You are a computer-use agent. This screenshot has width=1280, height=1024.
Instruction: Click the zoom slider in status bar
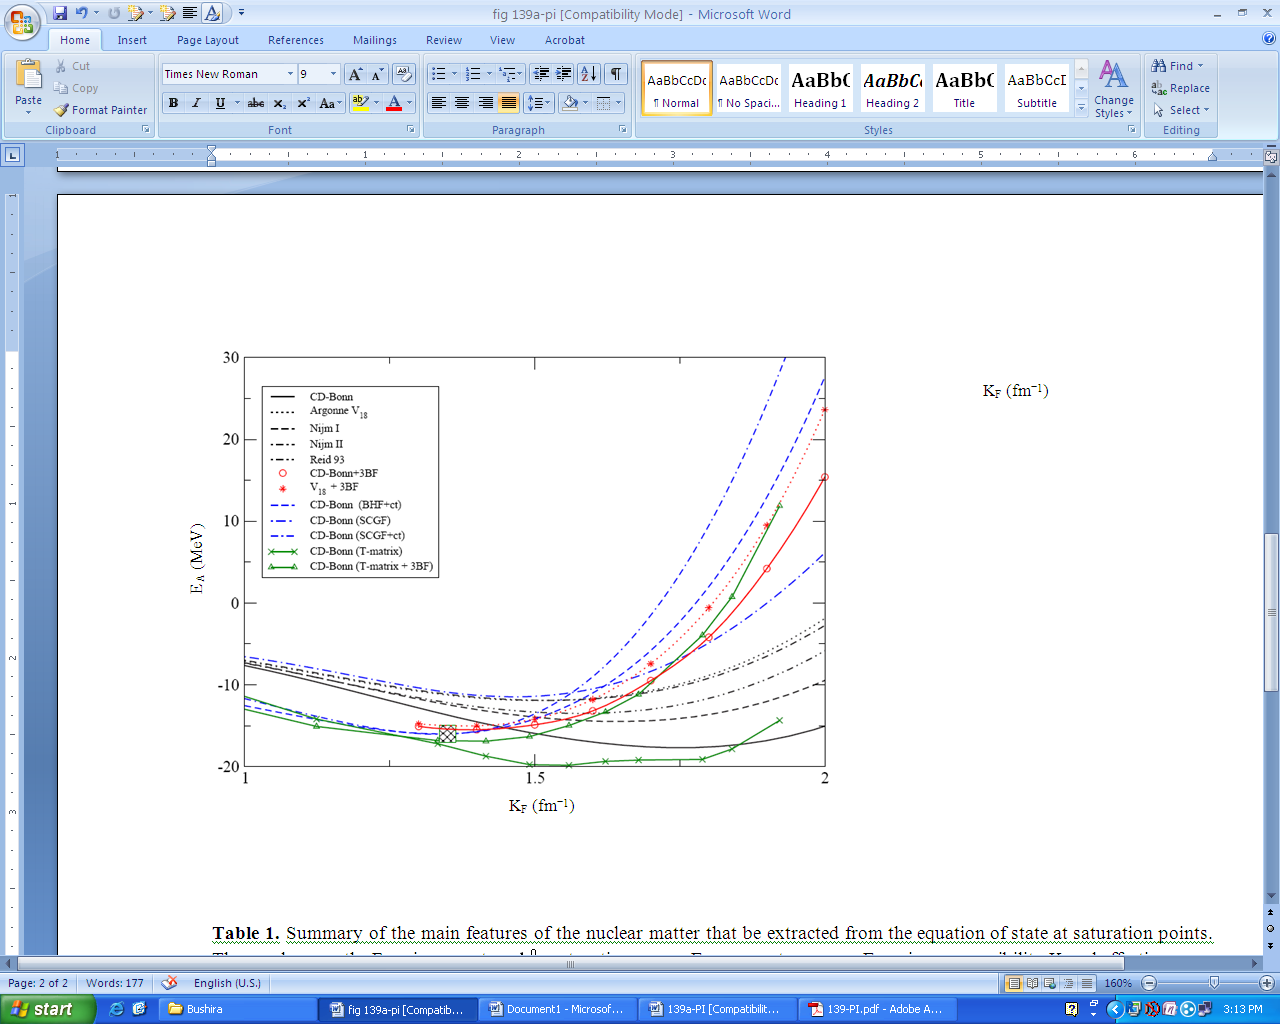(x=1213, y=983)
